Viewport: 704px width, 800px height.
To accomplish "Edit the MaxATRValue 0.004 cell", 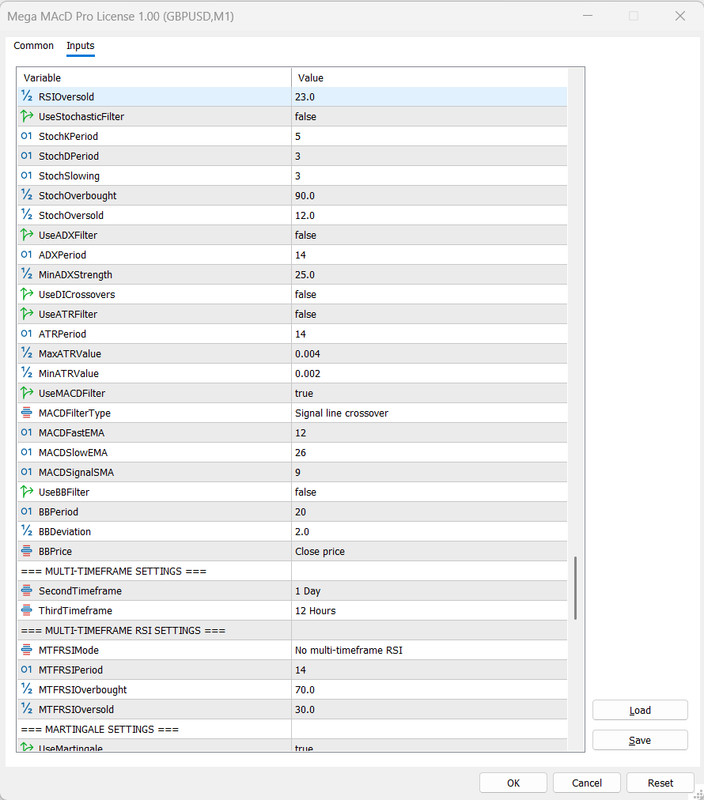I will [429, 354].
